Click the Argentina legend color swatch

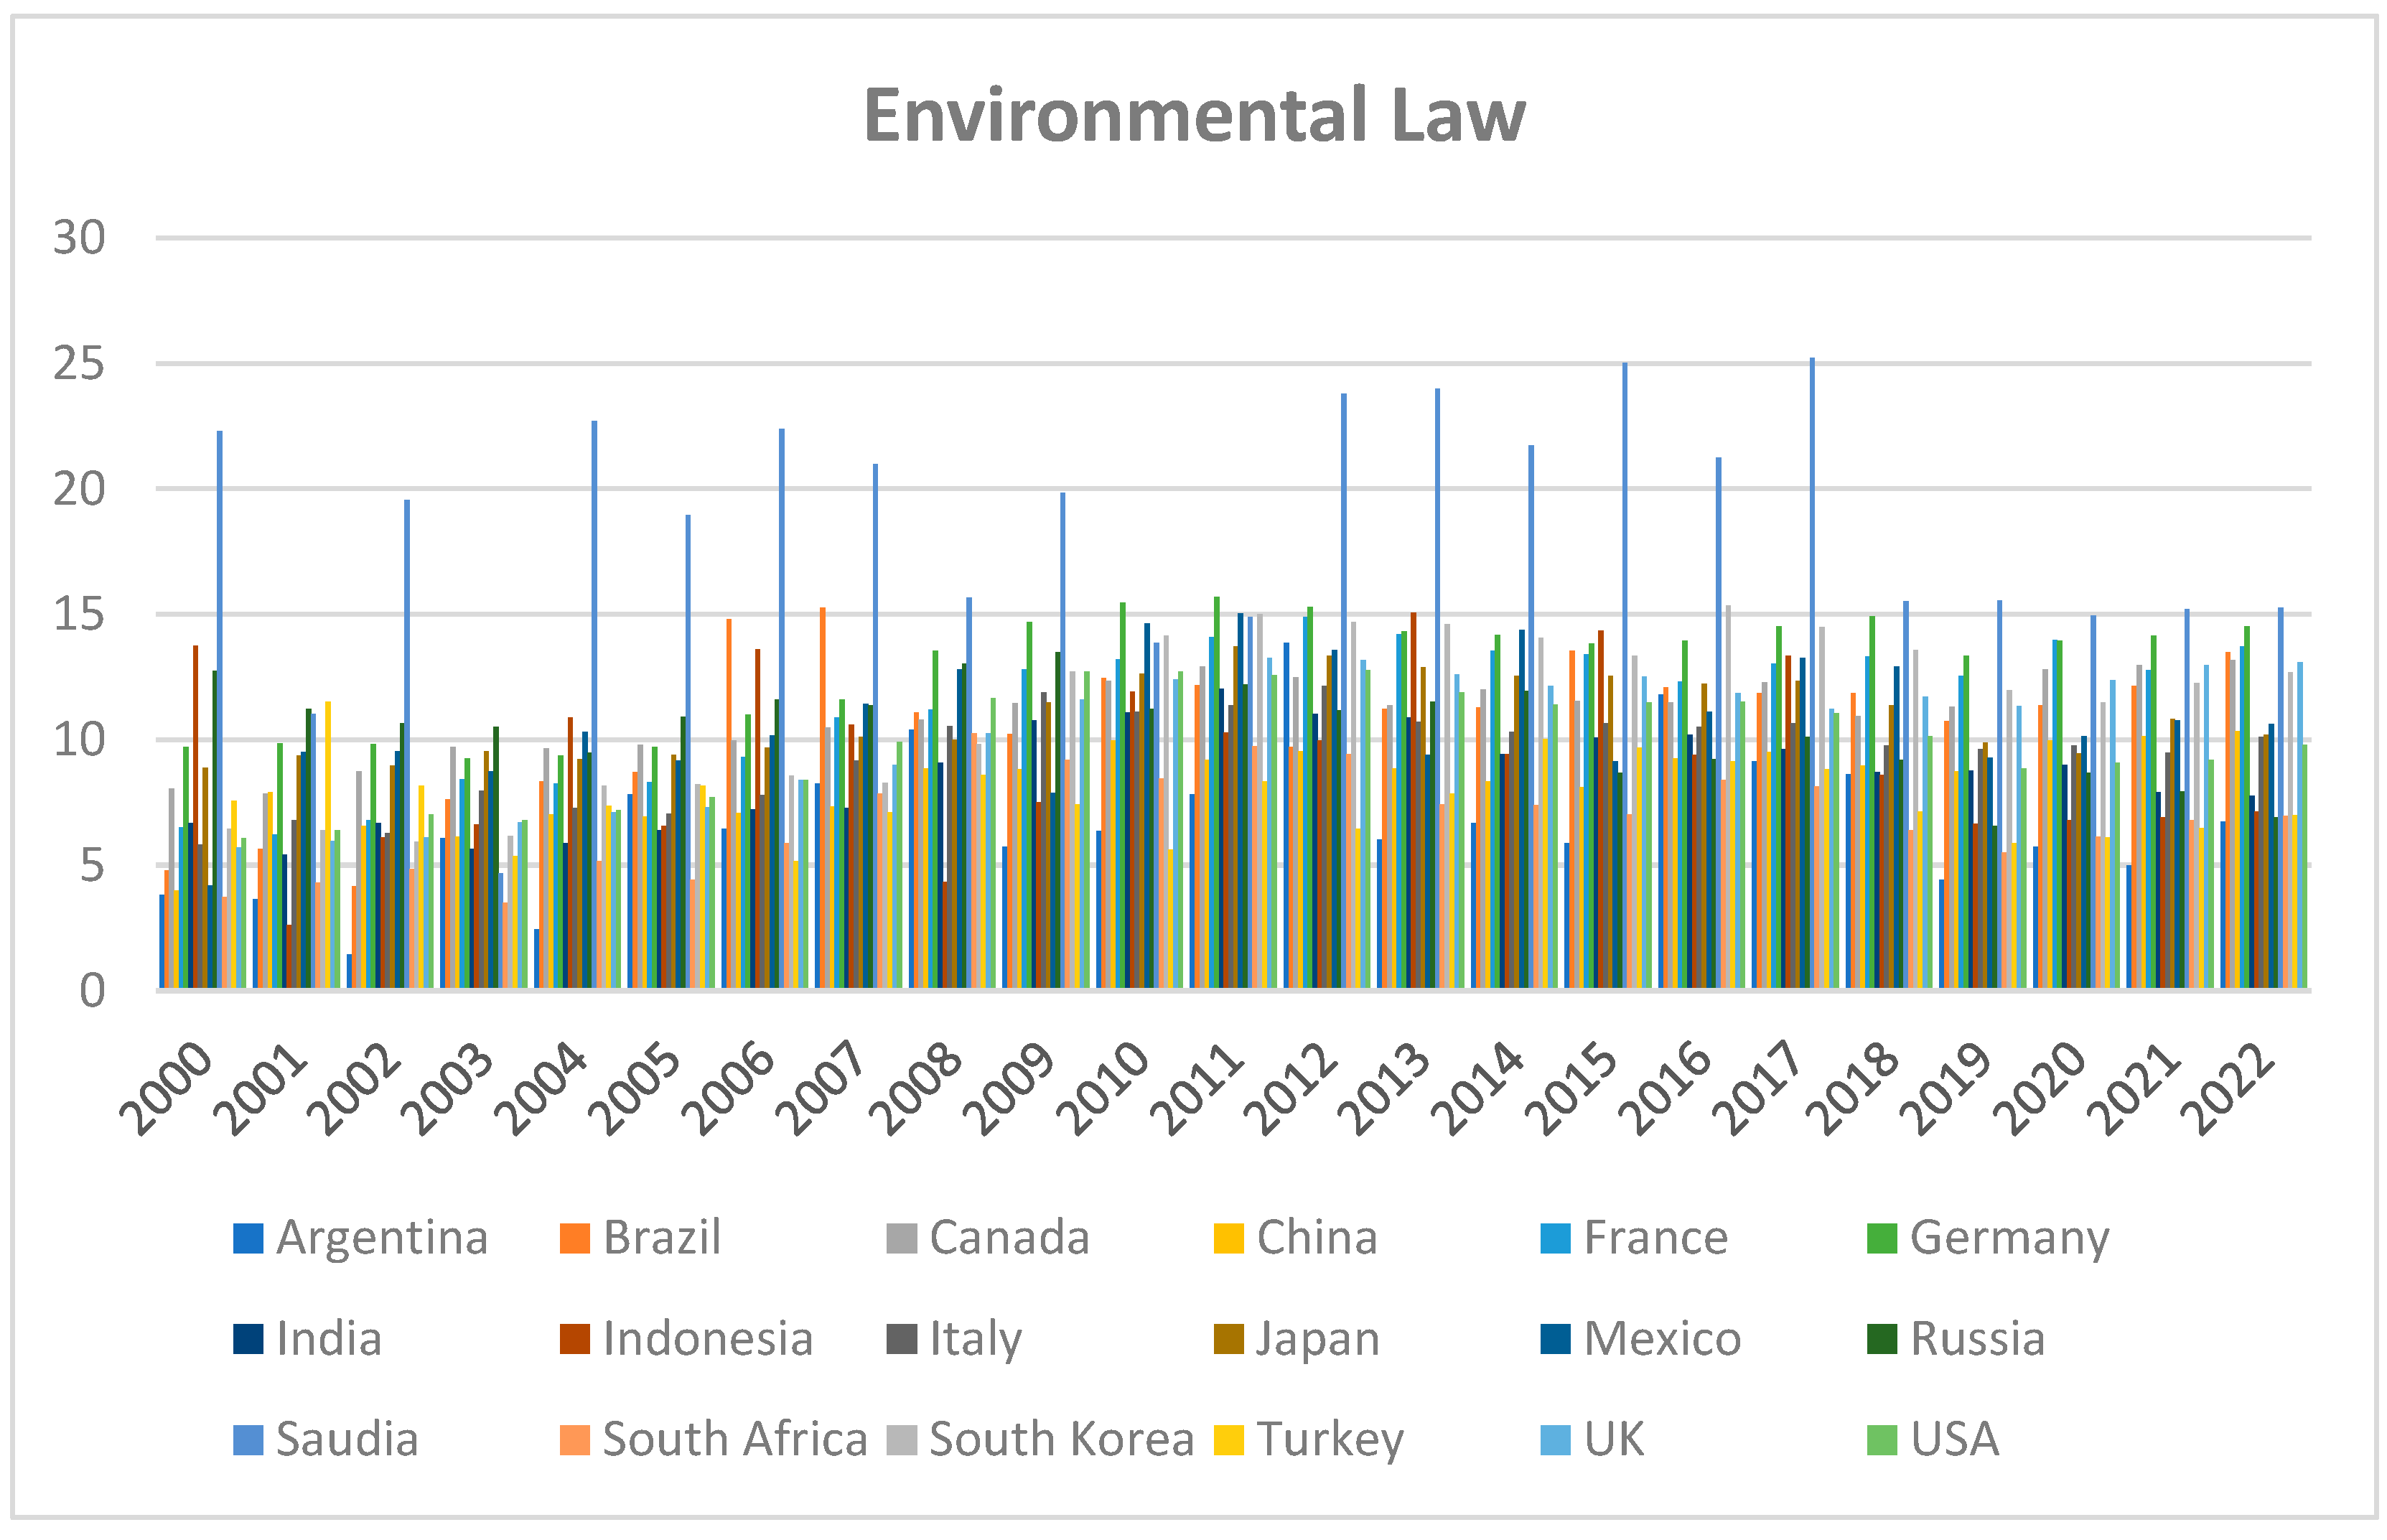click(248, 1238)
